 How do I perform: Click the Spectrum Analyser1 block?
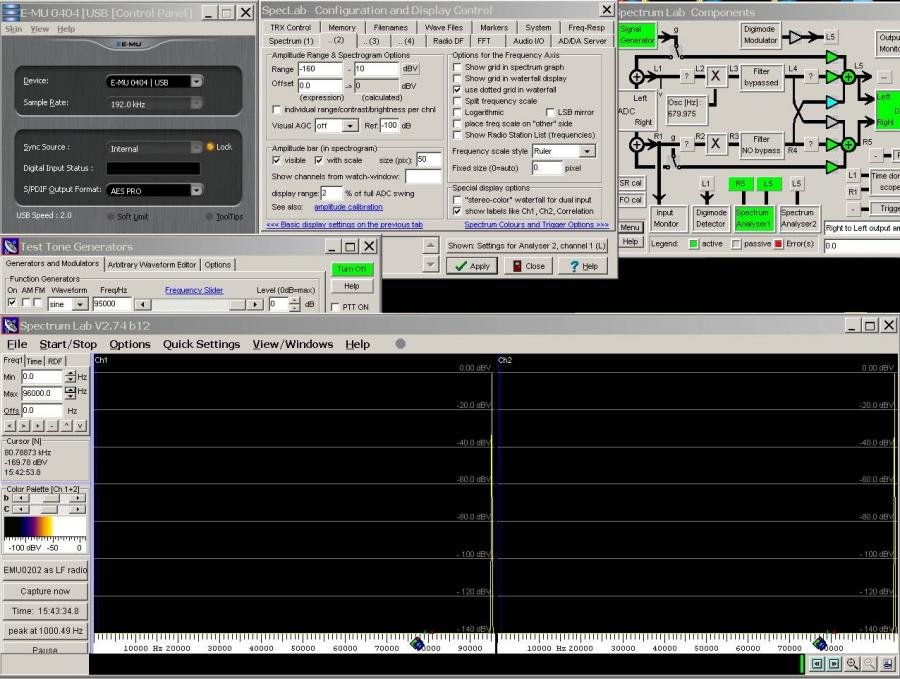click(754, 218)
